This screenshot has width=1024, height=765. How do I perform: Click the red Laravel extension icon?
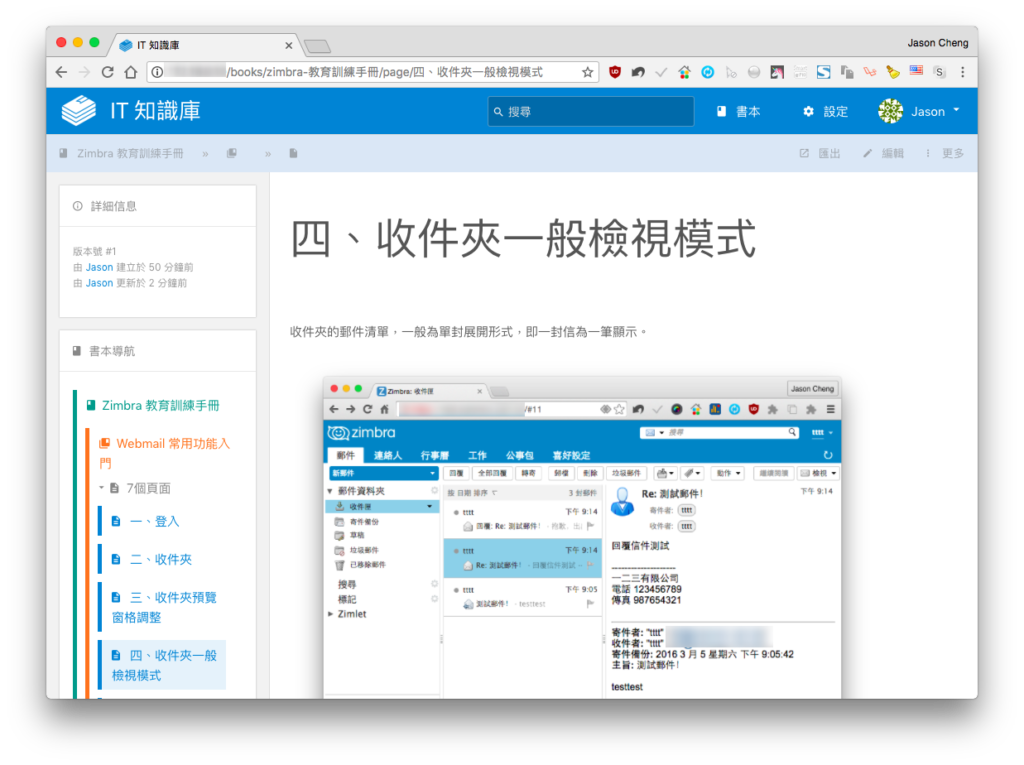(870, 72)
